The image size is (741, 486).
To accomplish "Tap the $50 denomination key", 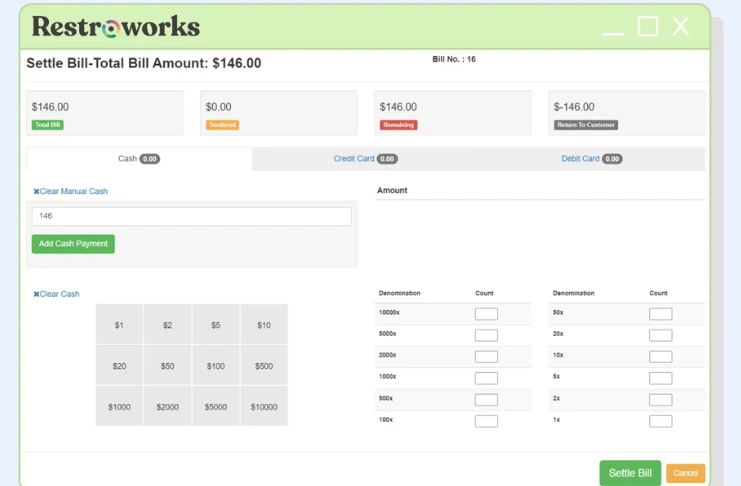I will click(x=168, y=365).
